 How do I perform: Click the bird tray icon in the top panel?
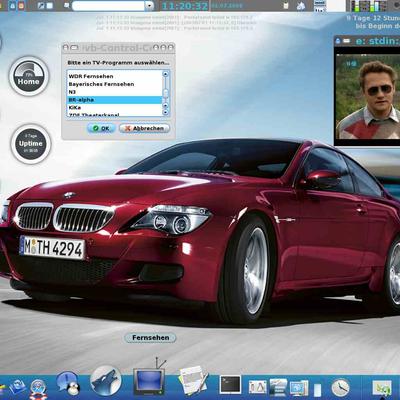coord(301,6)
